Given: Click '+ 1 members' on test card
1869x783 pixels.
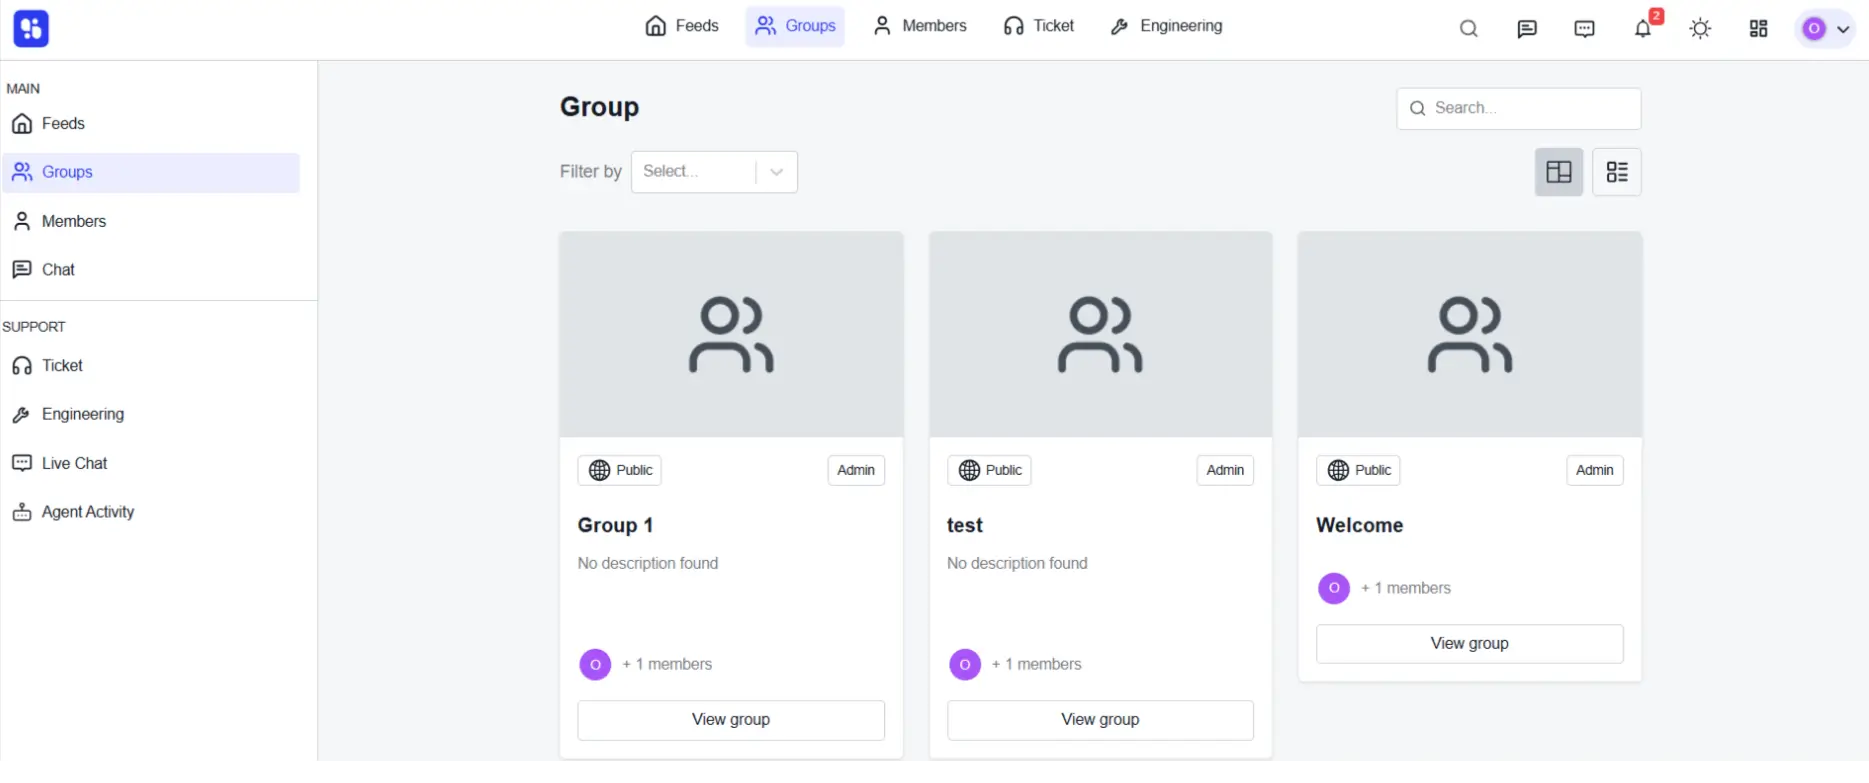Looking at the screenshot, I should click(1036, 665).
